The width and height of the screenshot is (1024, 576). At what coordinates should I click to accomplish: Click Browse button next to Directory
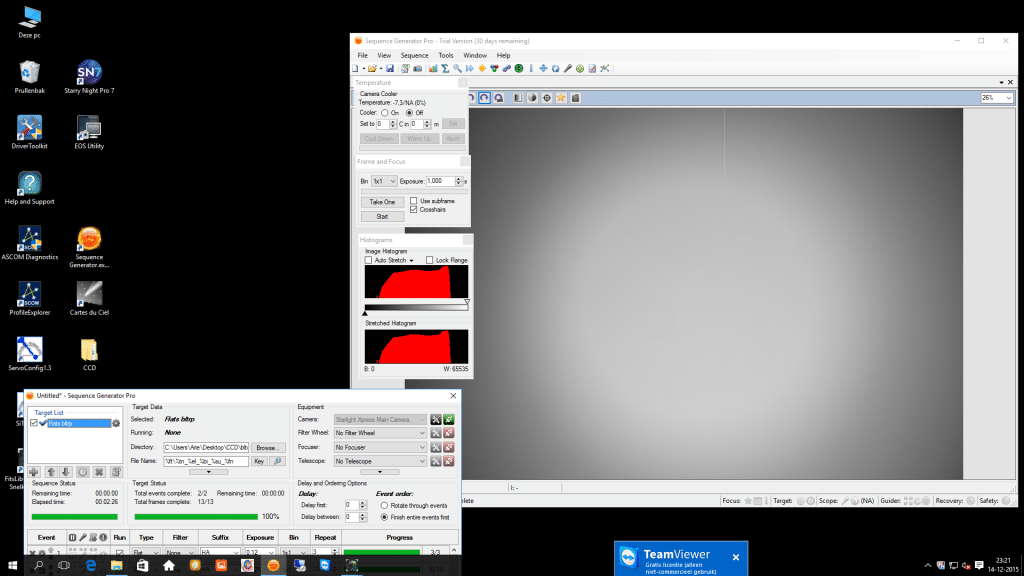(268, 447)
